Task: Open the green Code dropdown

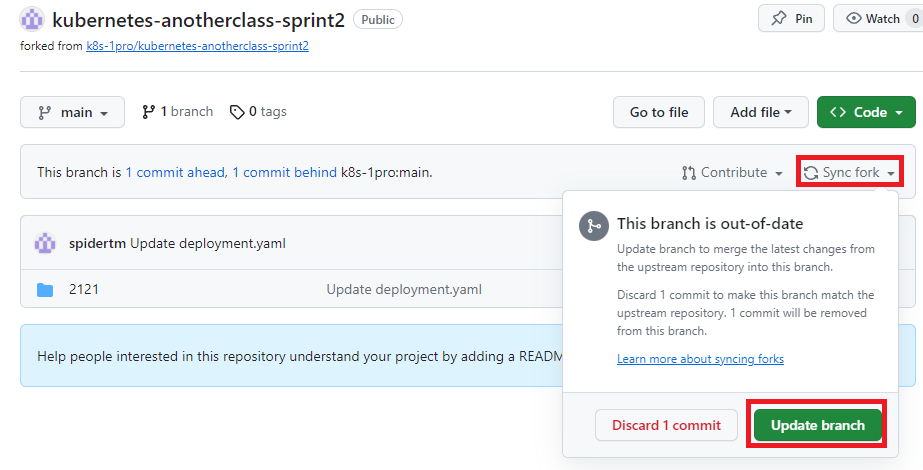Action: (x=866, y=112)
